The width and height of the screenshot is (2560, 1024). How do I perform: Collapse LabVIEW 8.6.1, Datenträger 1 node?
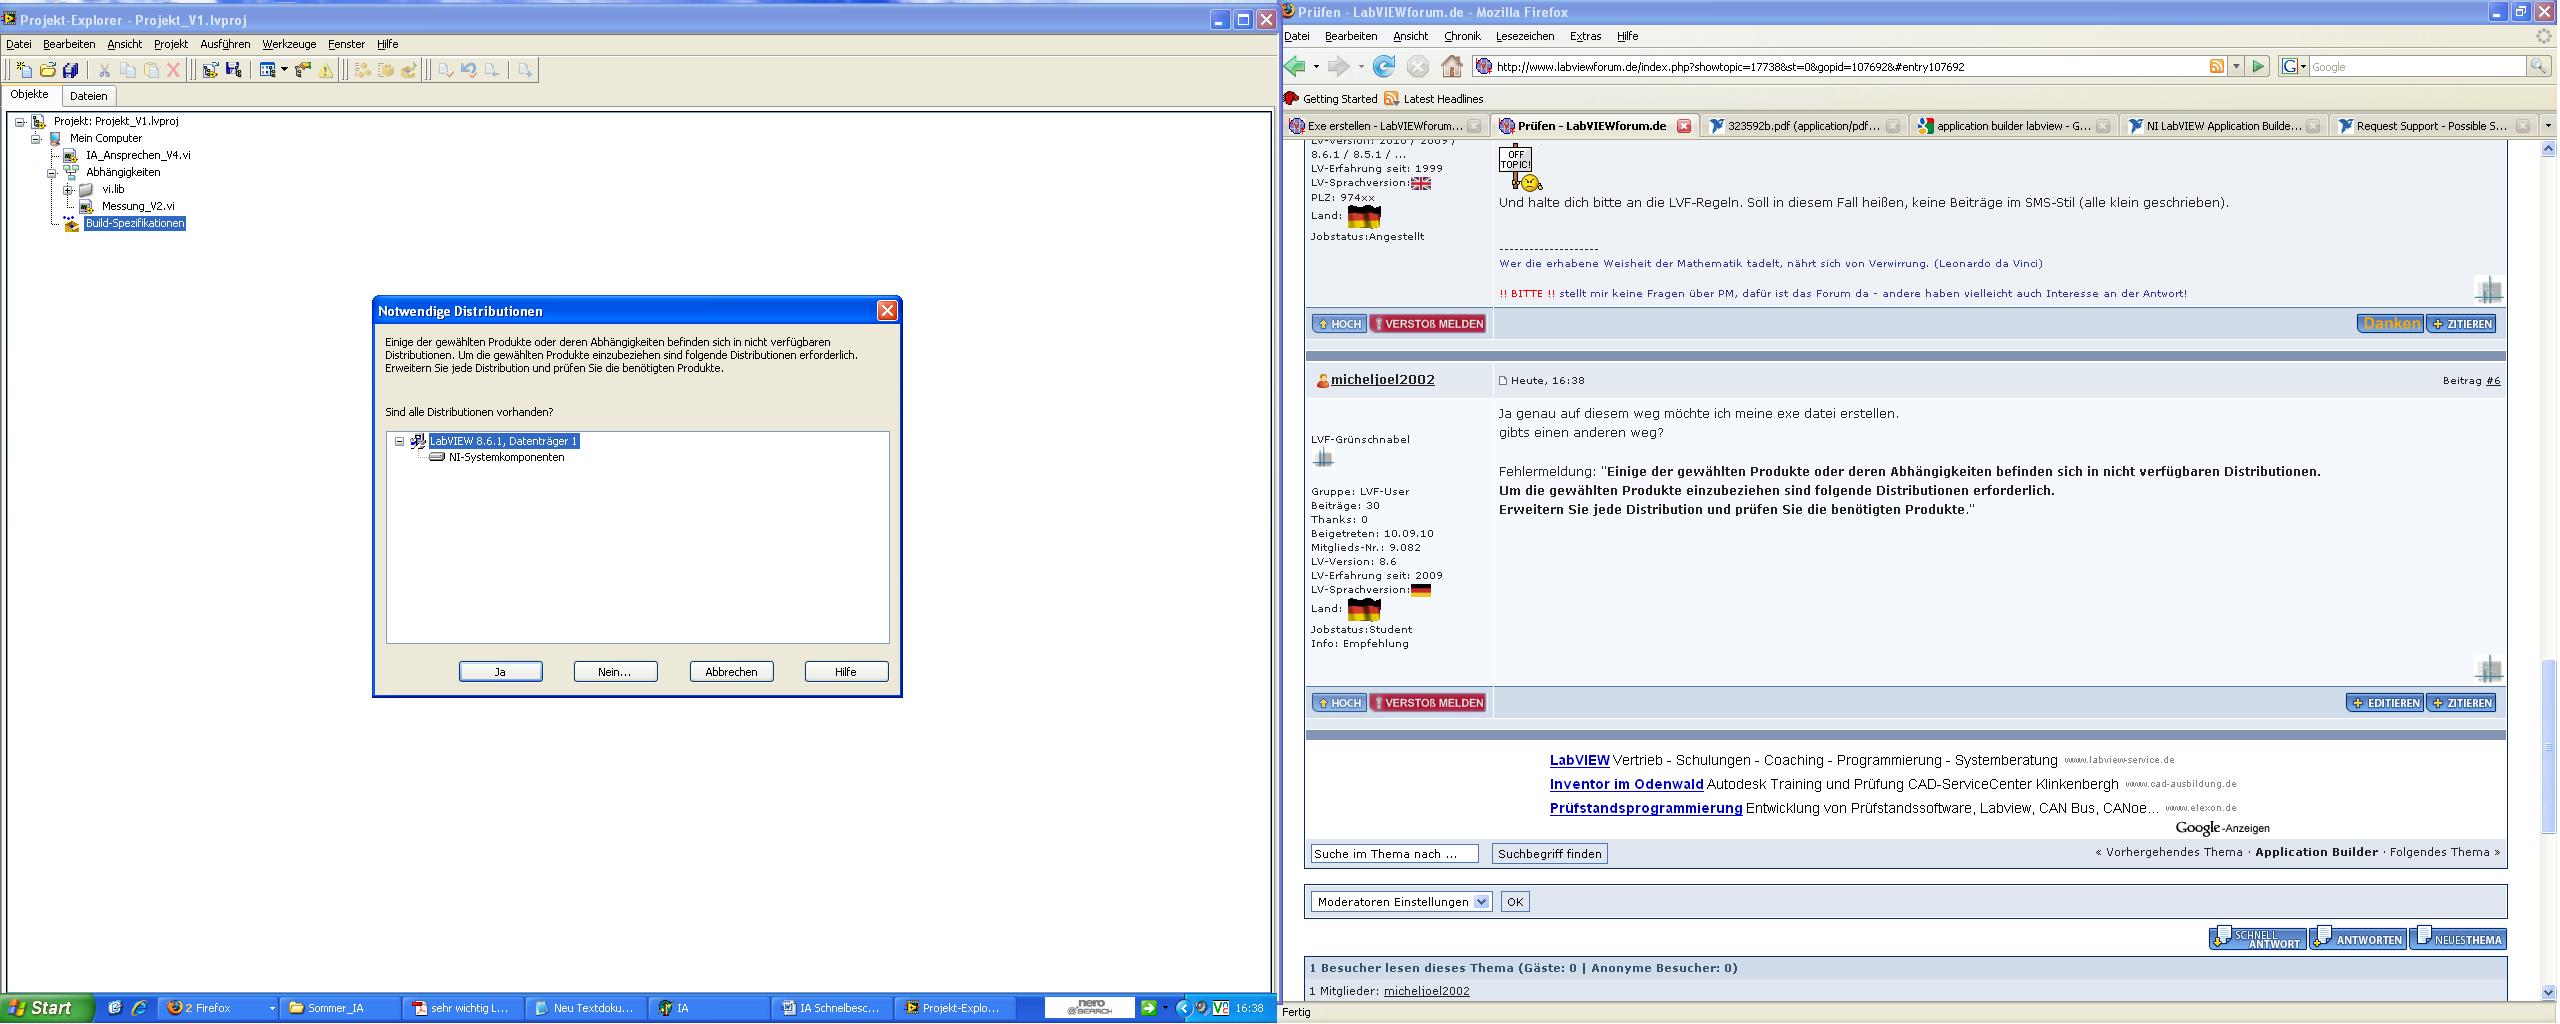[x=400, y=441]
